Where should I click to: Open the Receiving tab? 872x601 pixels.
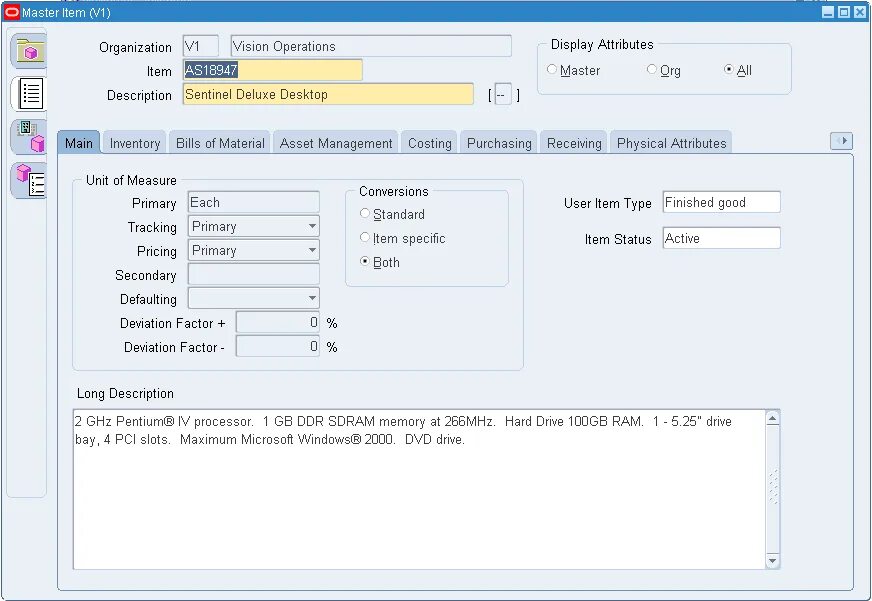click(x=574, y=143)
